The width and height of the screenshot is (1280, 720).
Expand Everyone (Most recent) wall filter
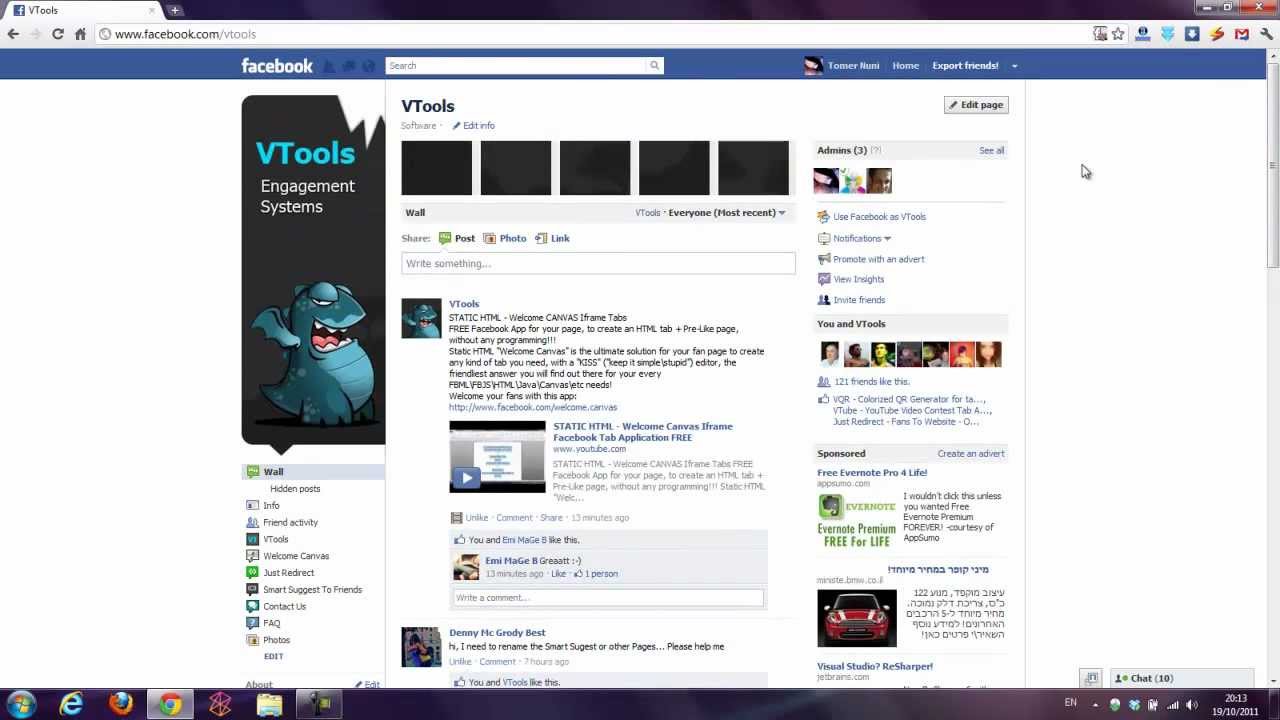tap(727, 213)
